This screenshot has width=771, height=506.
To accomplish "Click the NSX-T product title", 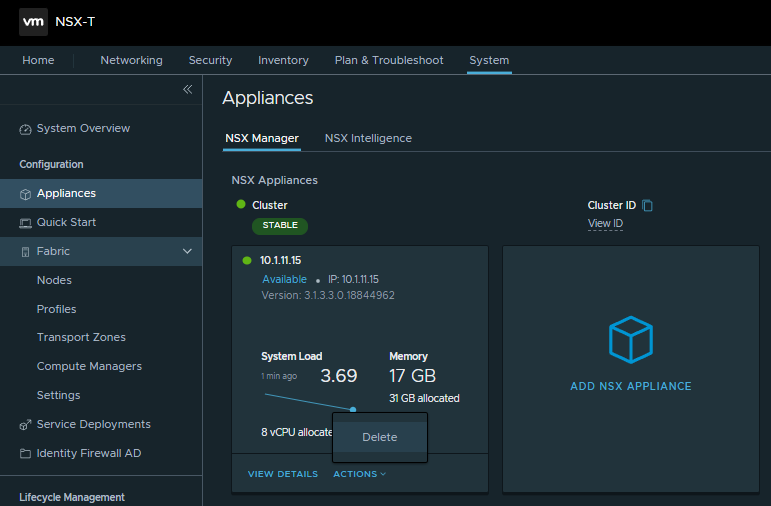I will click(75, 22).
